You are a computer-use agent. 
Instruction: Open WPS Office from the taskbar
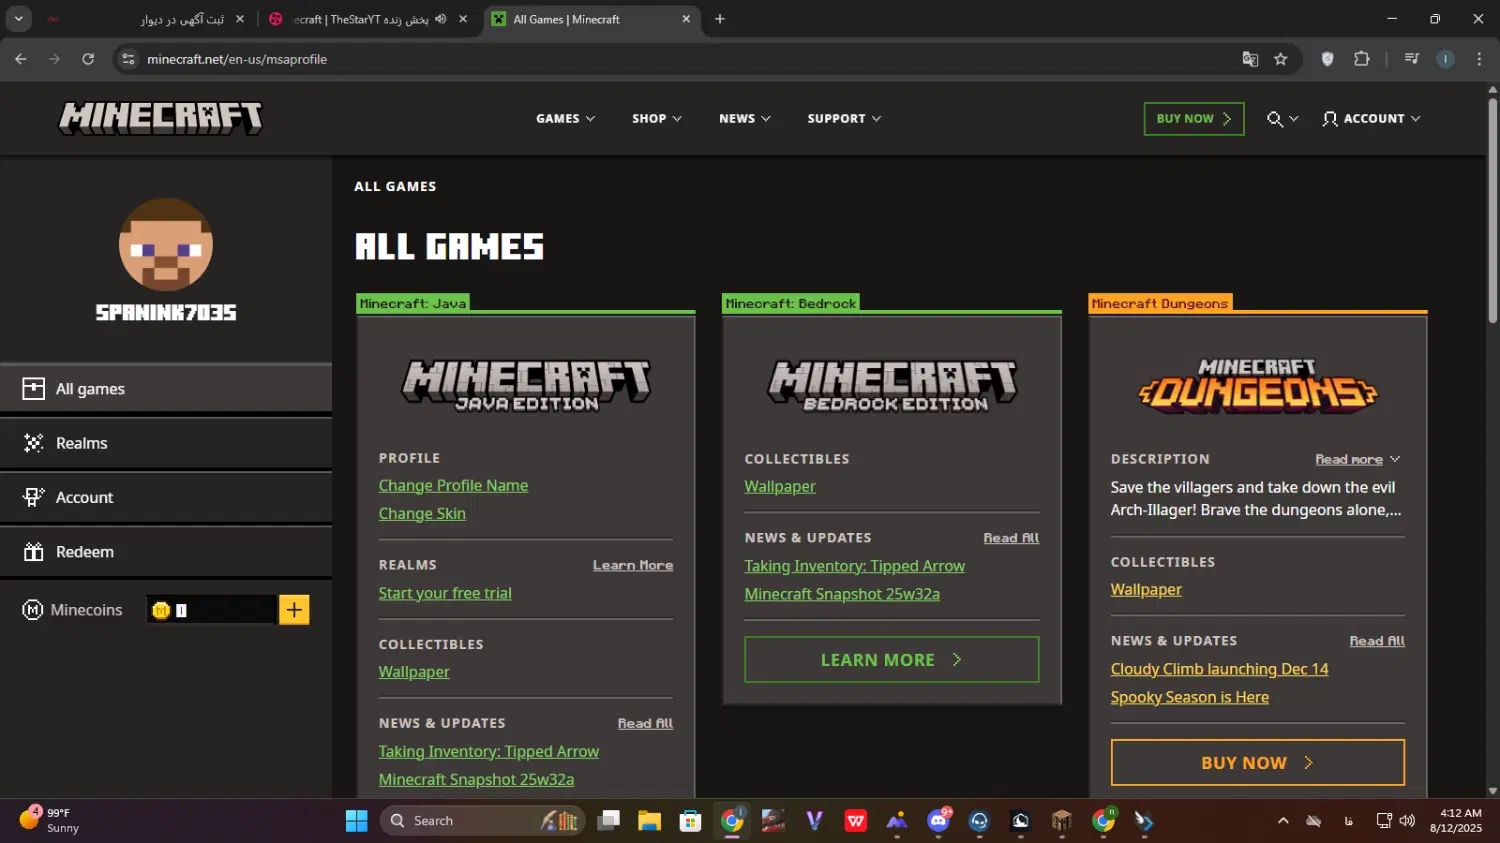pos(856,821)
